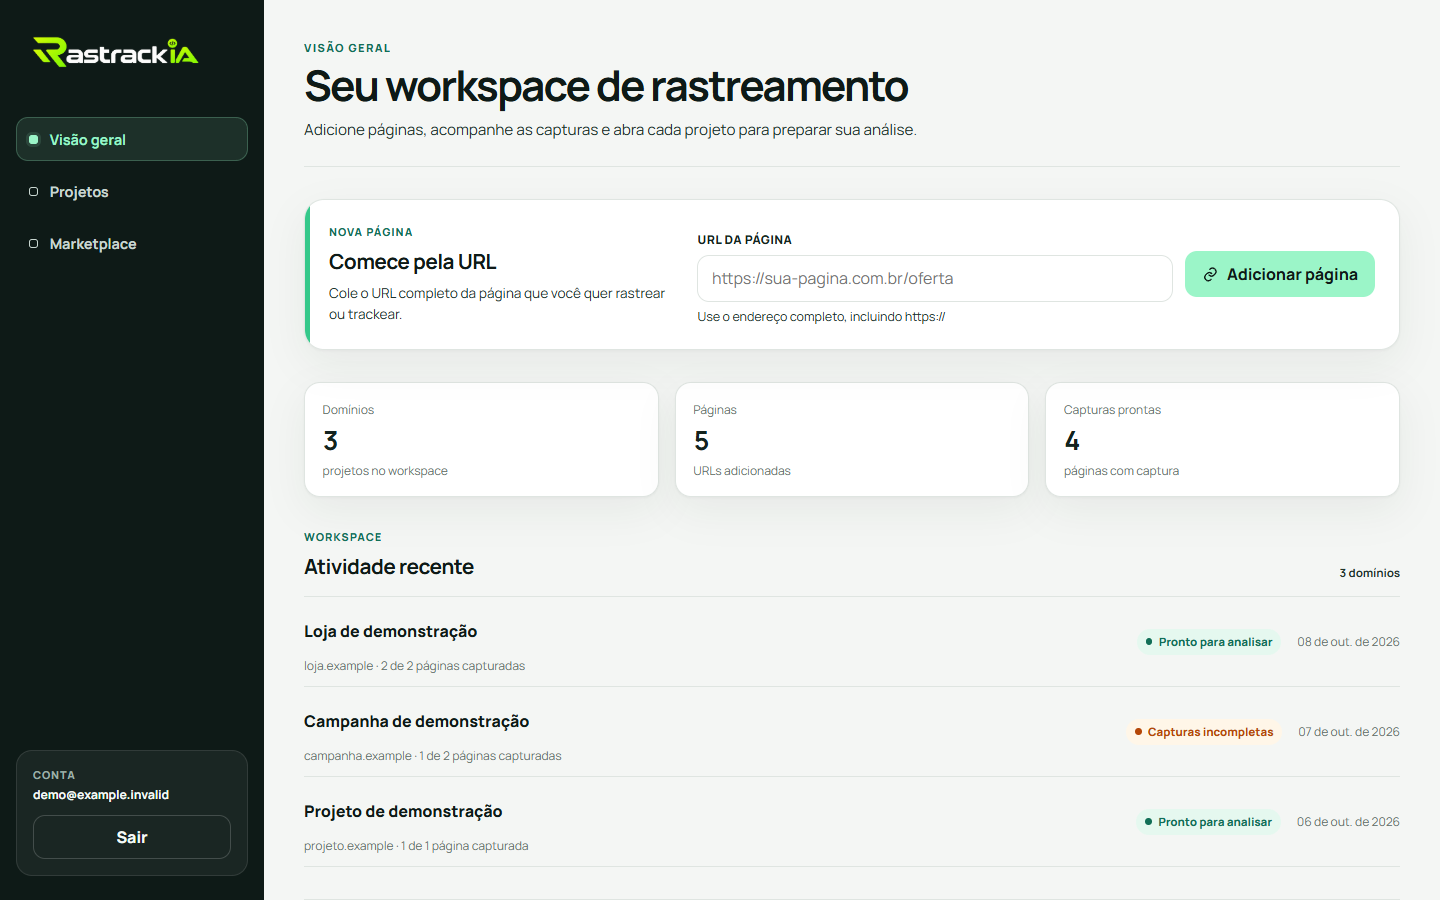
Task: Select the Páginas stat card
Action: (x=852, y=439)
